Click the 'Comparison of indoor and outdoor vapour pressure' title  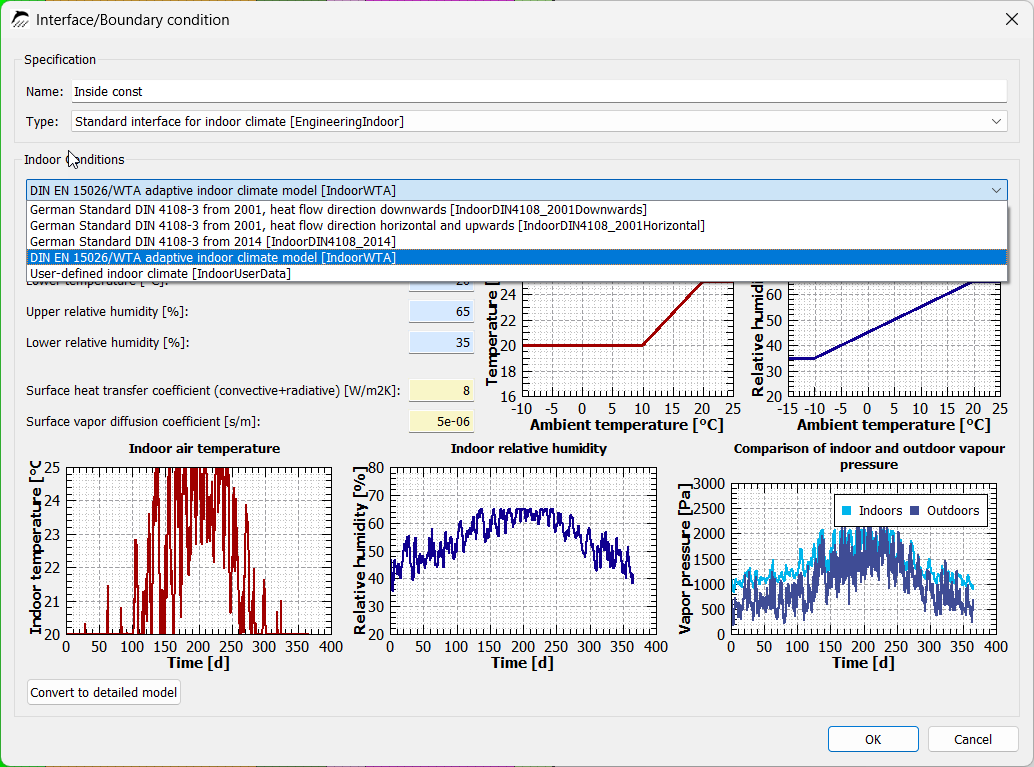pyautogui.click(x=869, y=456)
